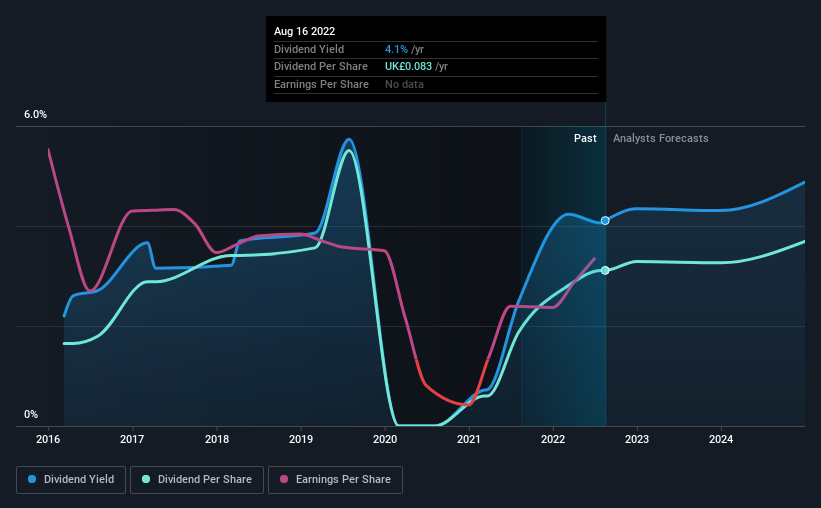The image size is (821, 508).
Task: Click the 6.0% y-axis label
Action: (x=35, y=115)
